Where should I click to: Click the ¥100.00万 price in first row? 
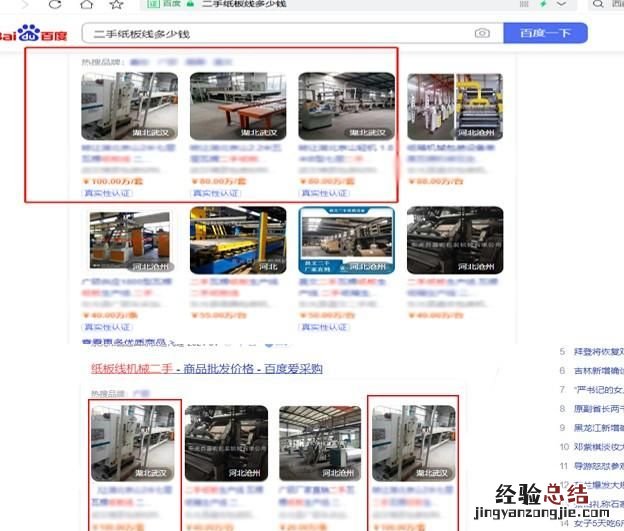pos(112,182)
